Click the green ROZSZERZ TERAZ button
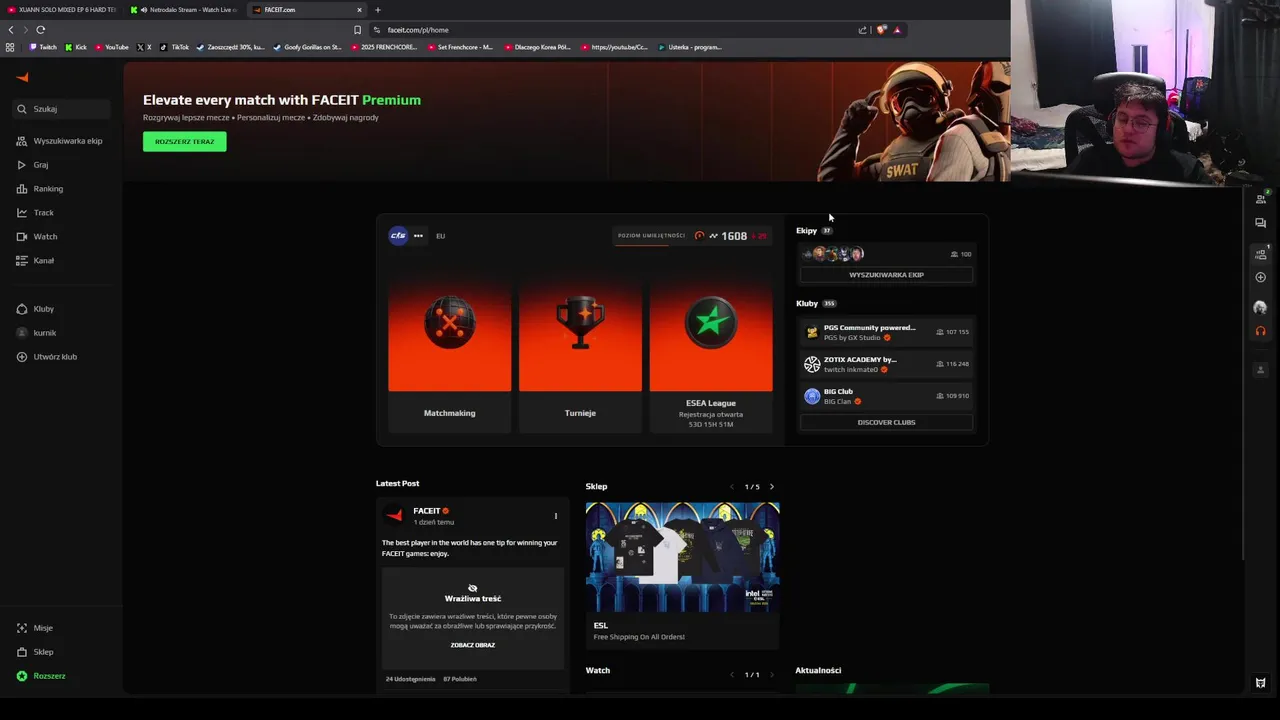This screenshot has width=1280, height=720. 184,142
